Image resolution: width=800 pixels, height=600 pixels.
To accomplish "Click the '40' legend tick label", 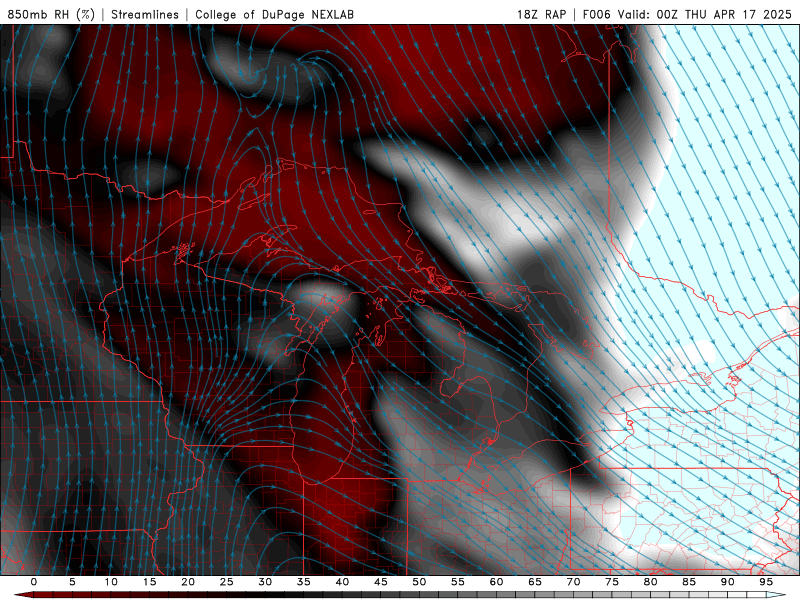I will pyautogui.click(x=342, y=582).
